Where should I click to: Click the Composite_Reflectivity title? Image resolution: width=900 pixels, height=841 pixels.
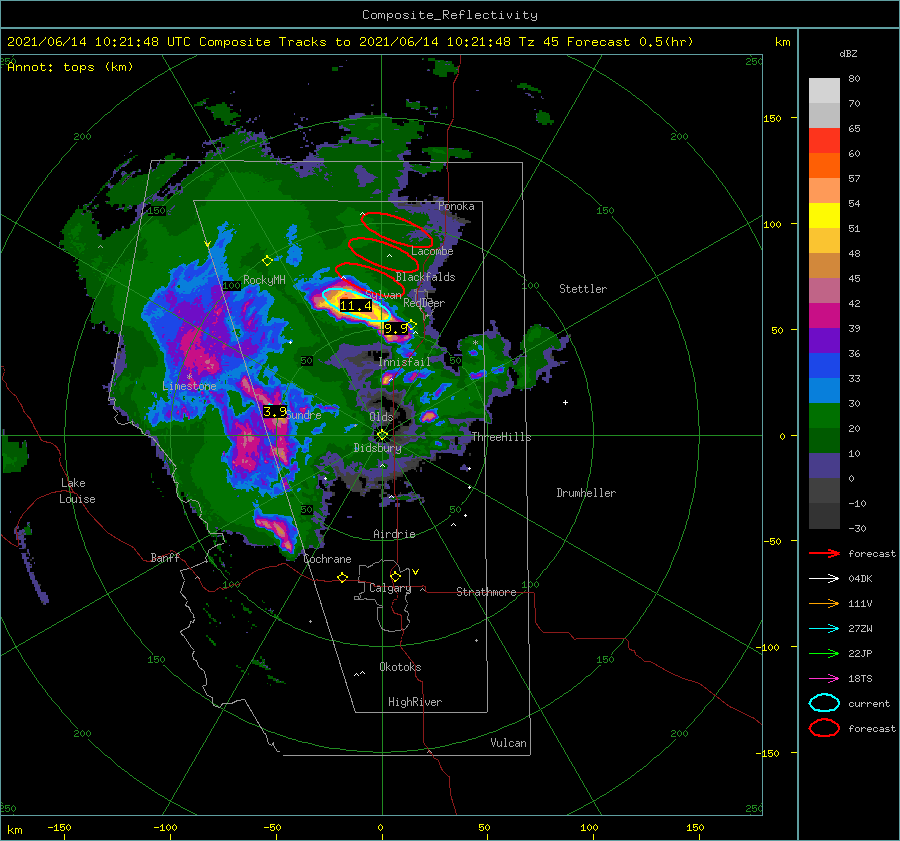[450, 15]
